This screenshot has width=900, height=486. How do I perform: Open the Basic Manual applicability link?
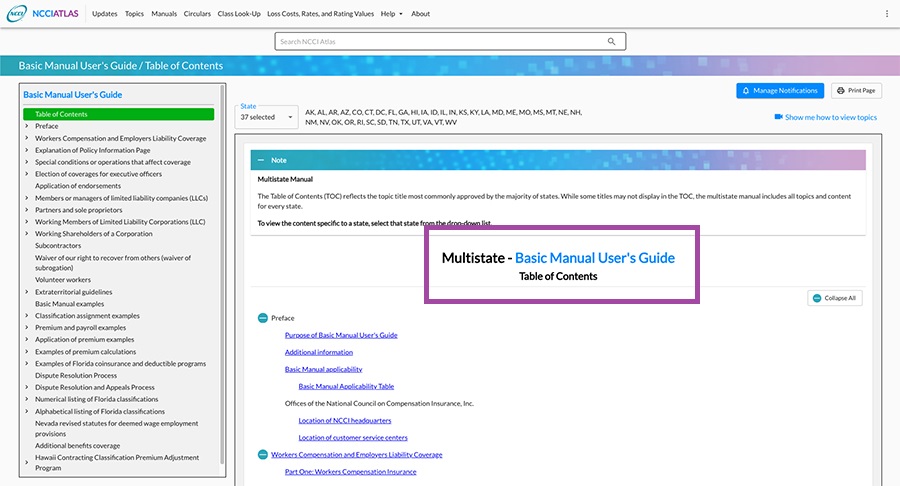(323, 370)
